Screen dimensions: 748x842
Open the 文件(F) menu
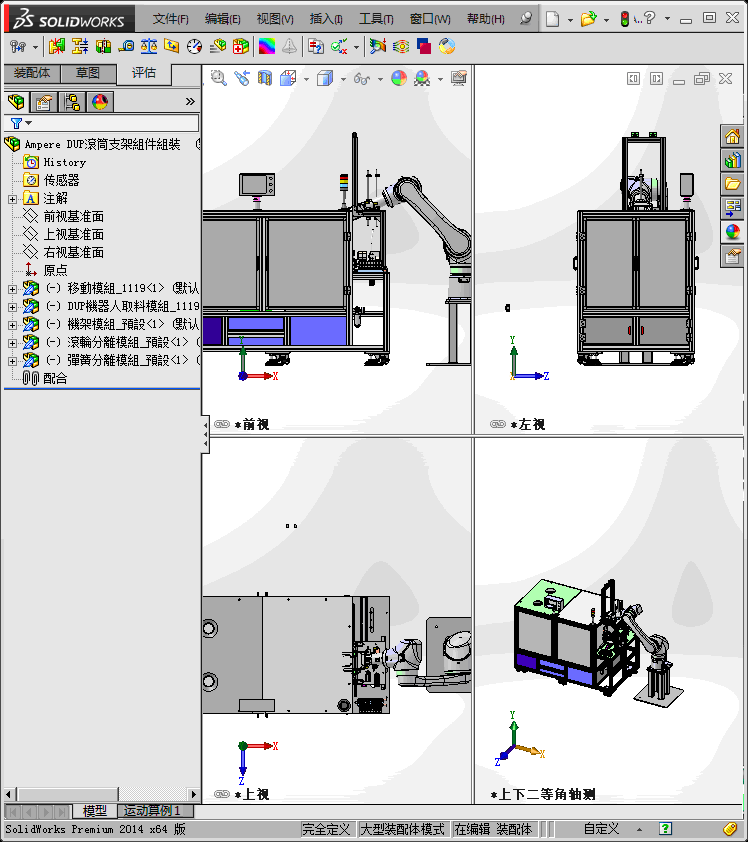tap(170, 19)
